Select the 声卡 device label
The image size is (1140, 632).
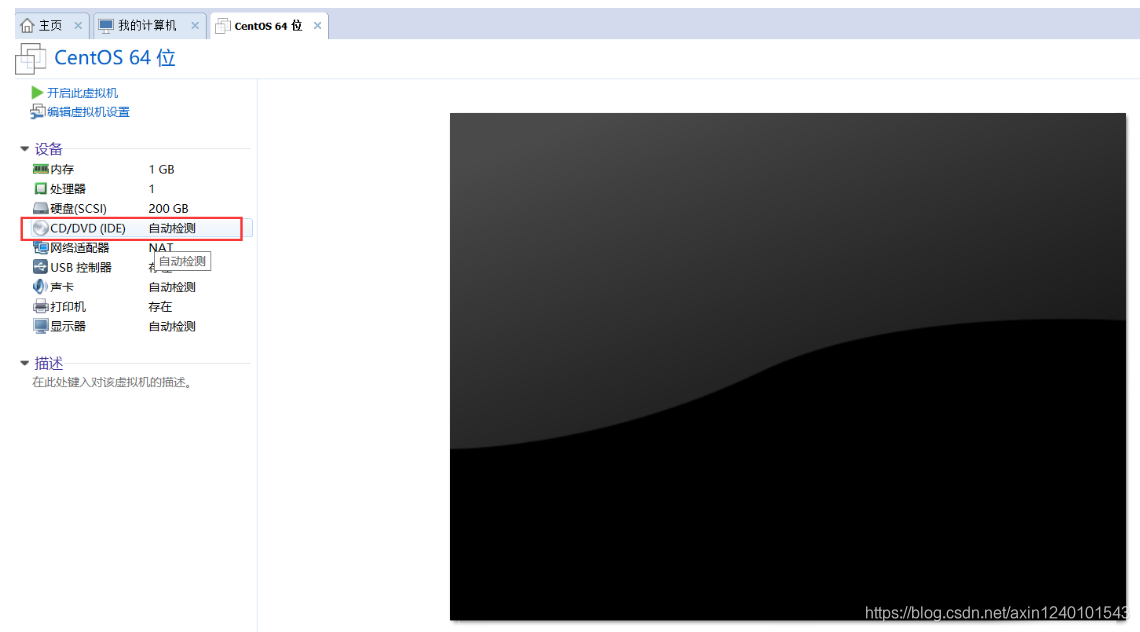(x=62, y=287)
